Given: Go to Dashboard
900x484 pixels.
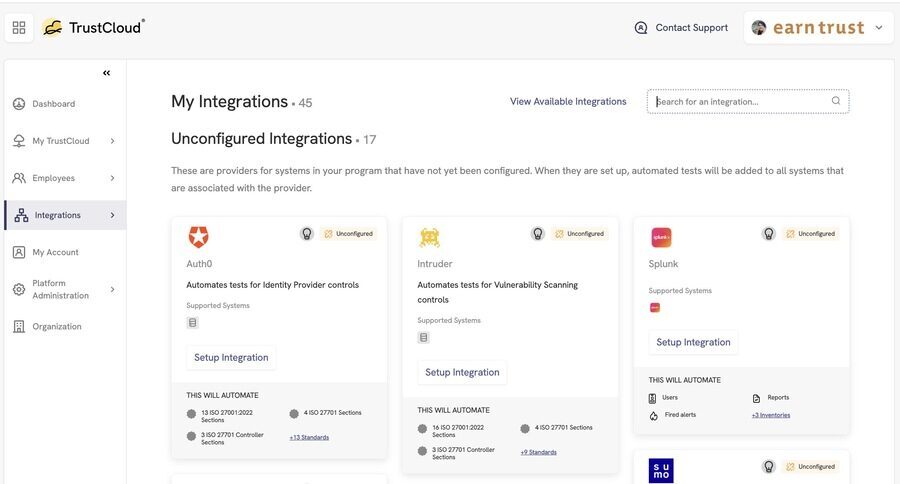Looking at the screenshot, I should (x=53, y=104).
